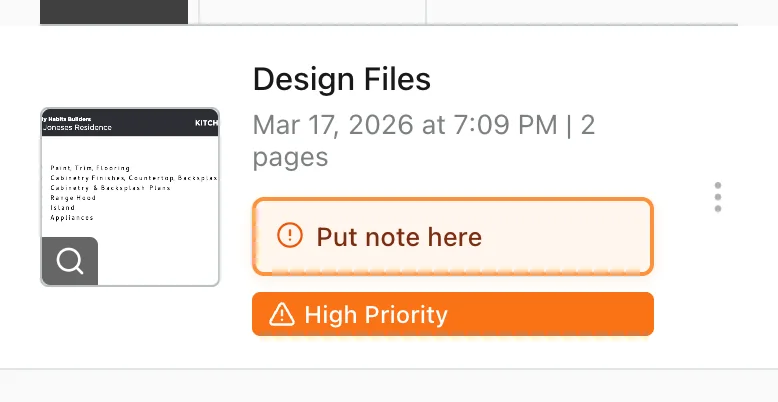
Task: Click the Put note here field
Action: point(452,237)
